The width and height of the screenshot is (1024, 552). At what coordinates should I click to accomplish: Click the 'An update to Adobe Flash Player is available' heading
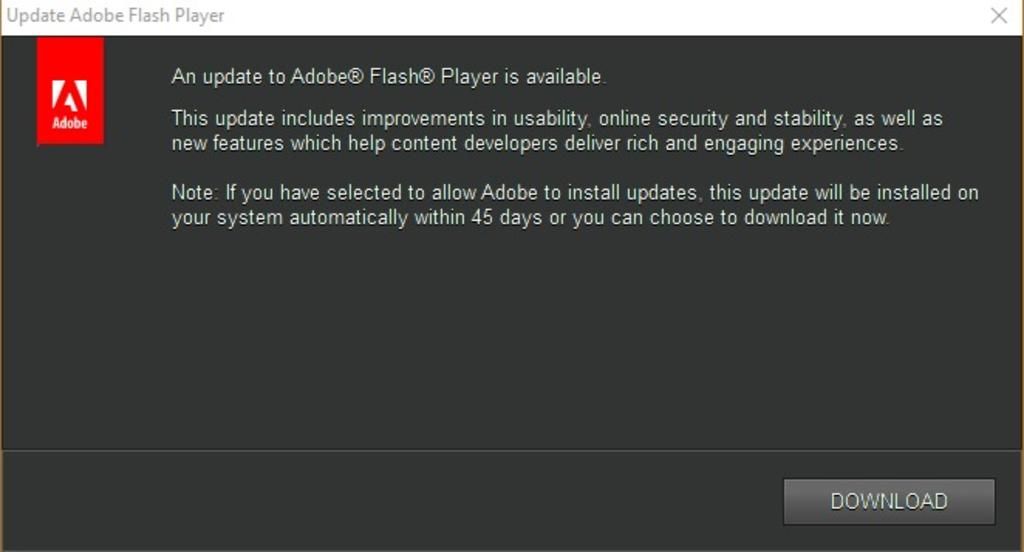tap(389, 77)
